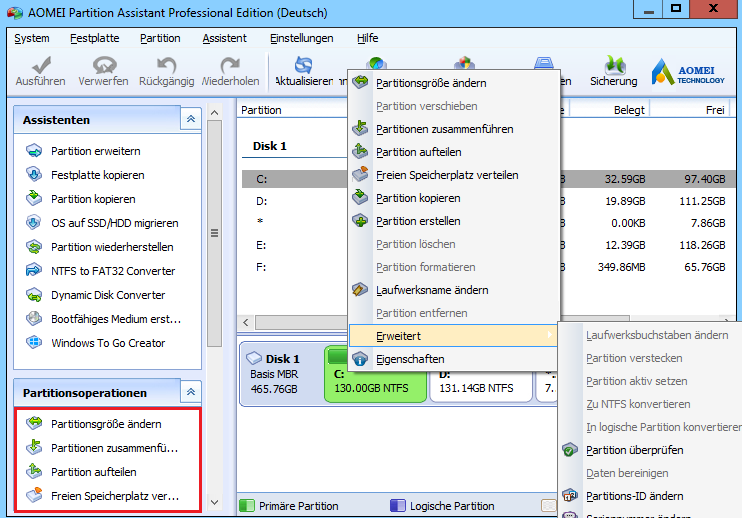The height and width of the screenshot is (518, 742).
Task: Click Partition kopieren icon in Assistenten panel
Action: tap(34, 199)
